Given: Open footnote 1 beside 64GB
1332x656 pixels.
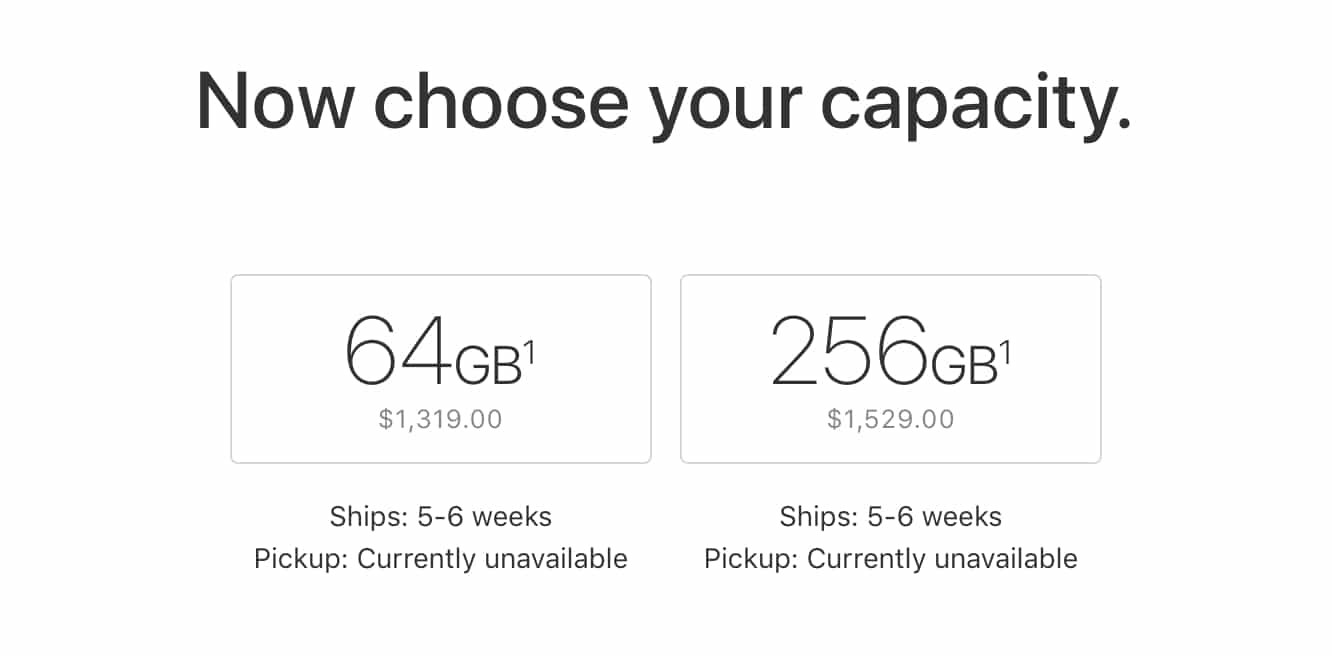Looking at the screenshot, I should pyautogui.click(x=530, y=352).
